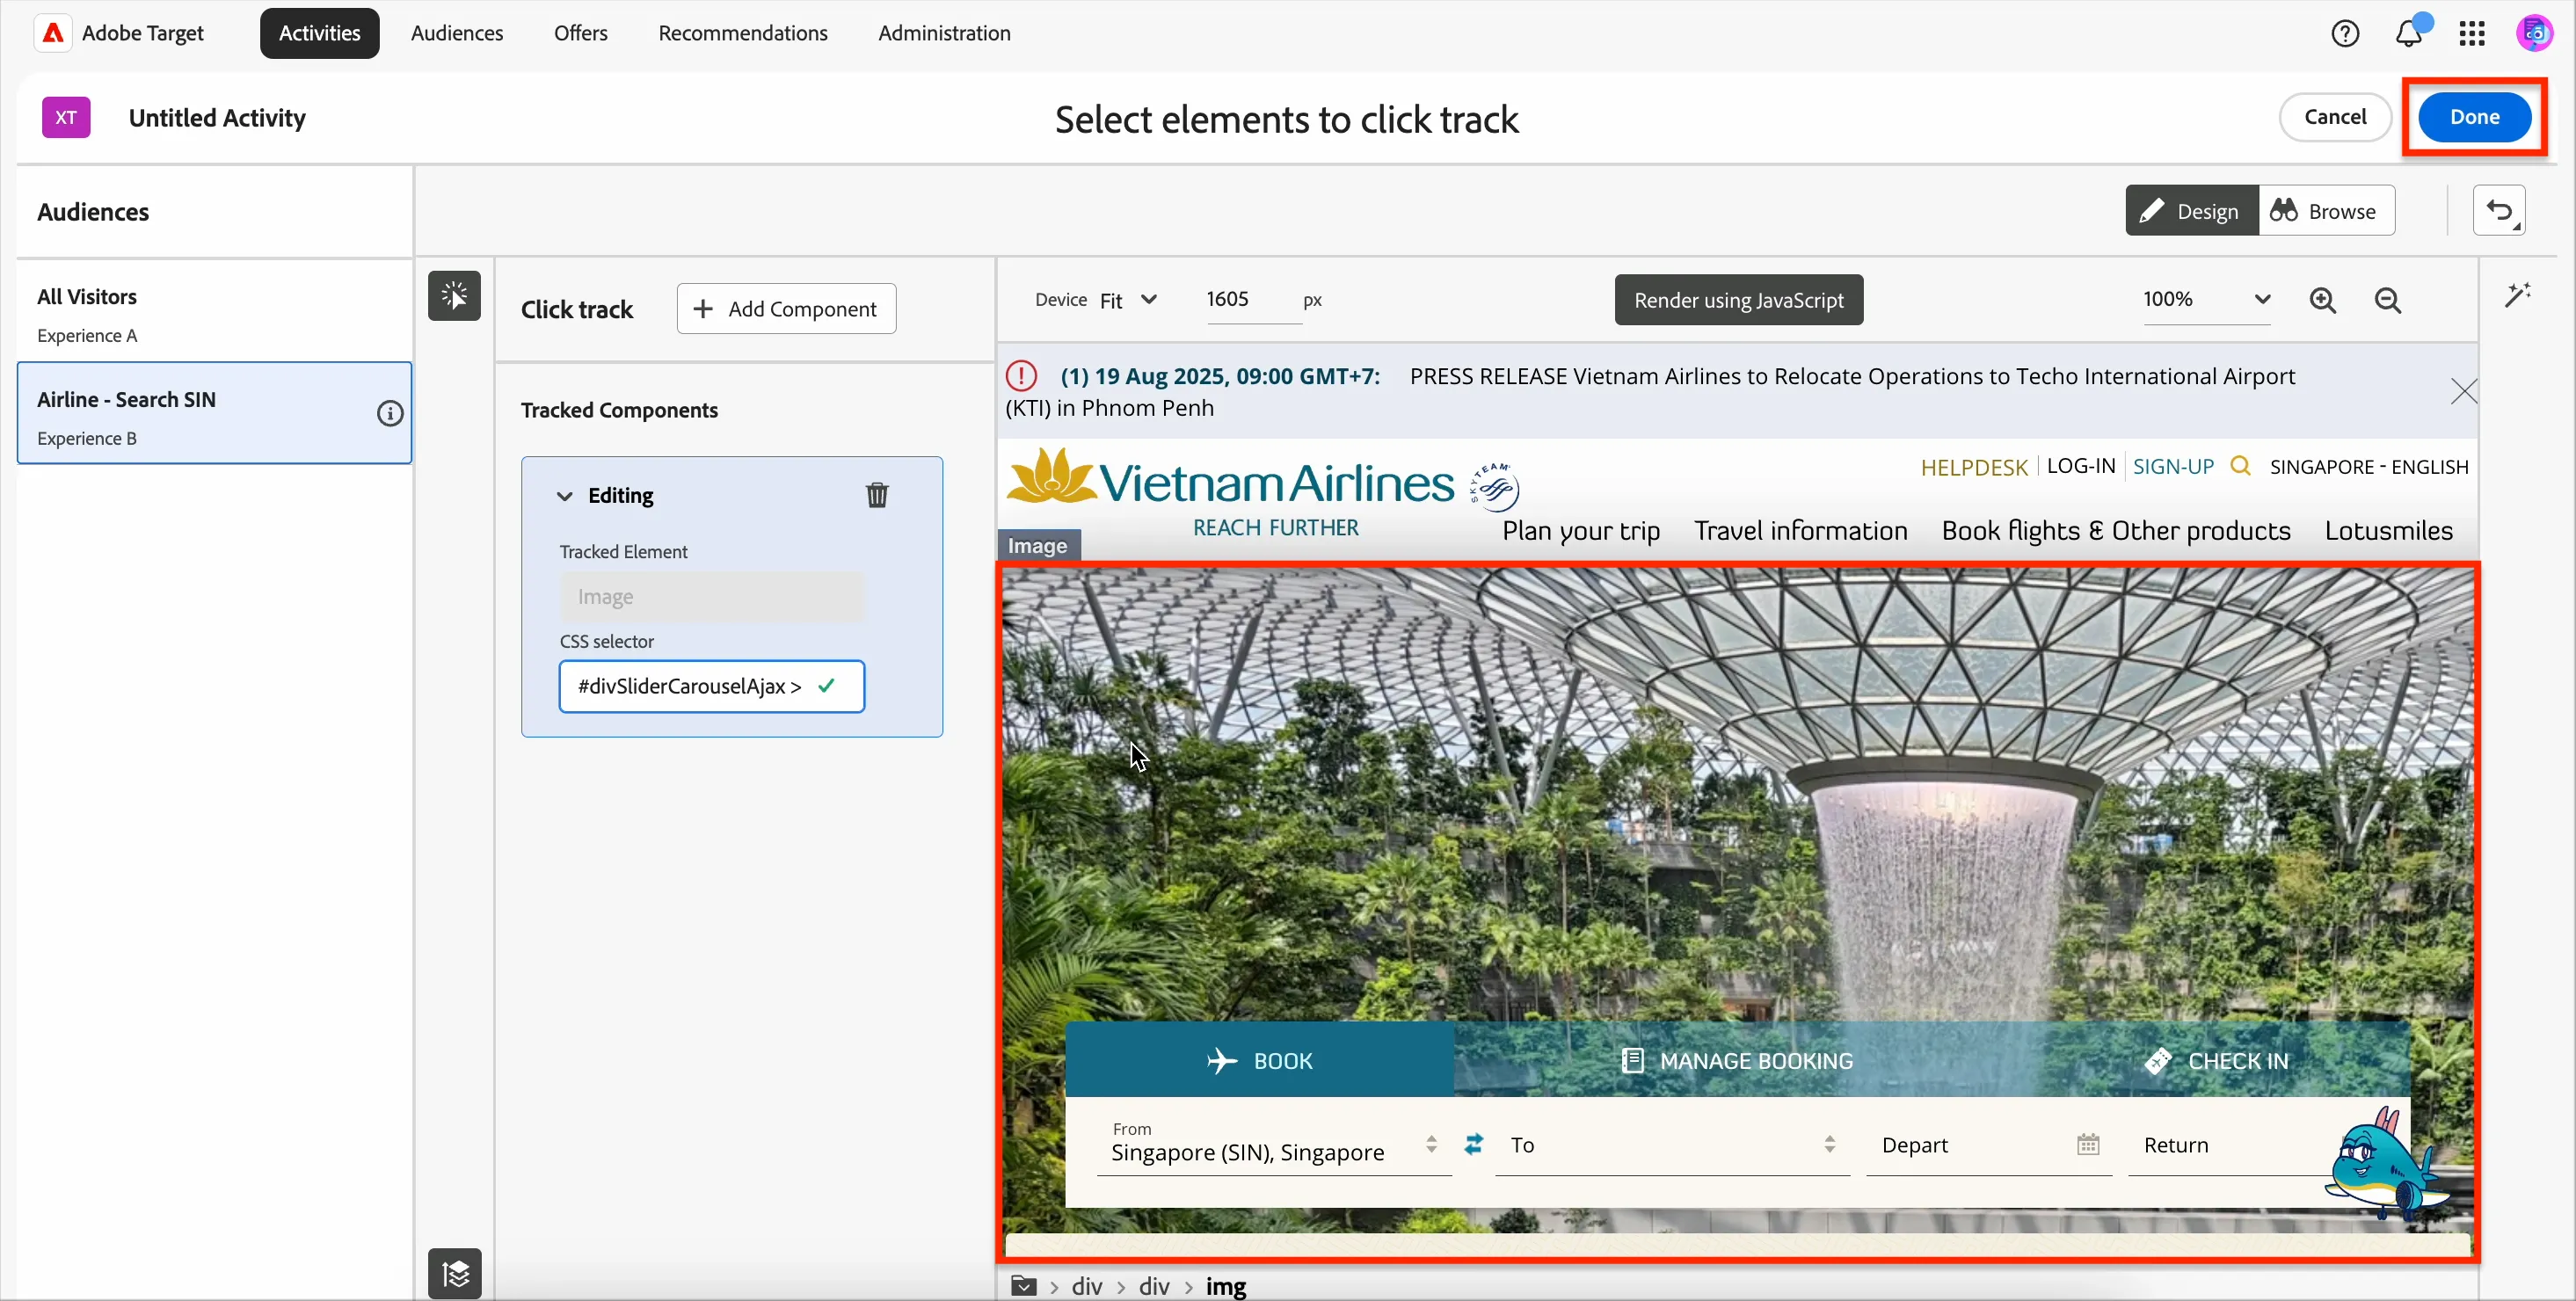Zoom out with the magnifier minus icon
The height and width of the screenshot is (1301, 2576).
[2388, 300]
